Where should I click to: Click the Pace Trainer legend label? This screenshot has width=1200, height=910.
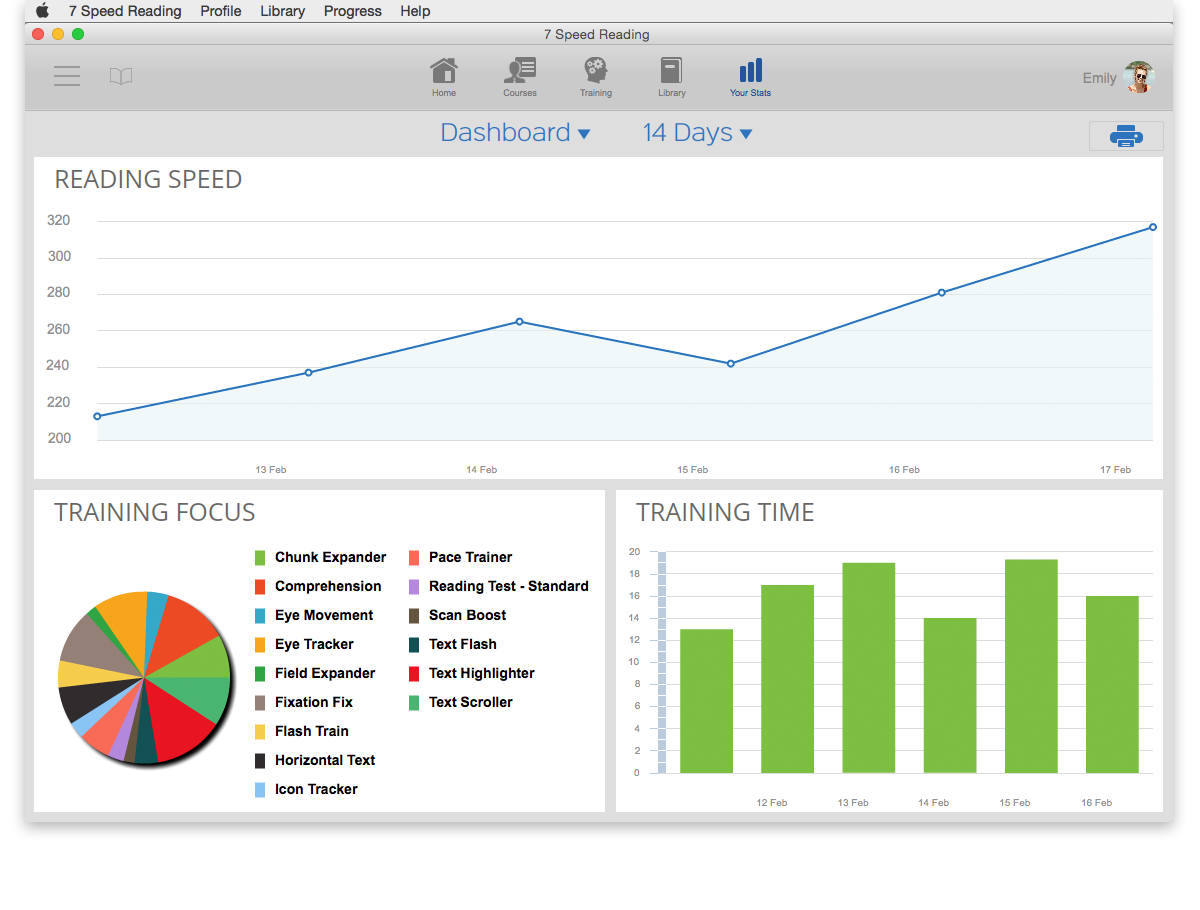(x=470, y=558)
